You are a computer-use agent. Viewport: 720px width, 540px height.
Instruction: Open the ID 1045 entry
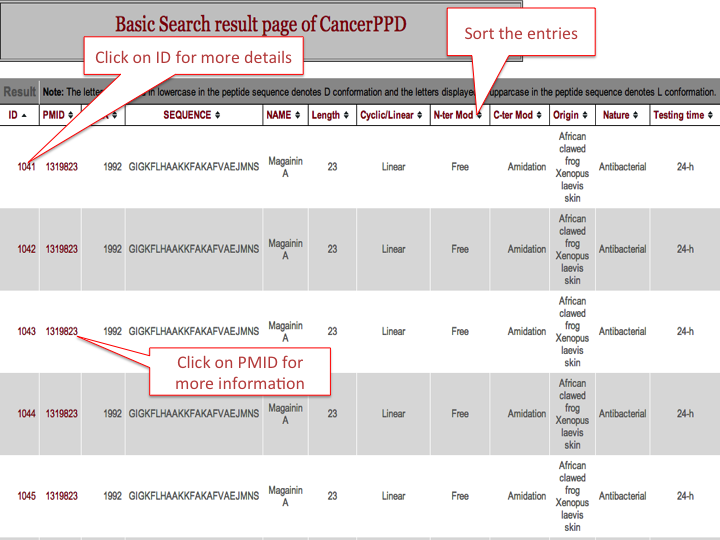coord(26,496)
